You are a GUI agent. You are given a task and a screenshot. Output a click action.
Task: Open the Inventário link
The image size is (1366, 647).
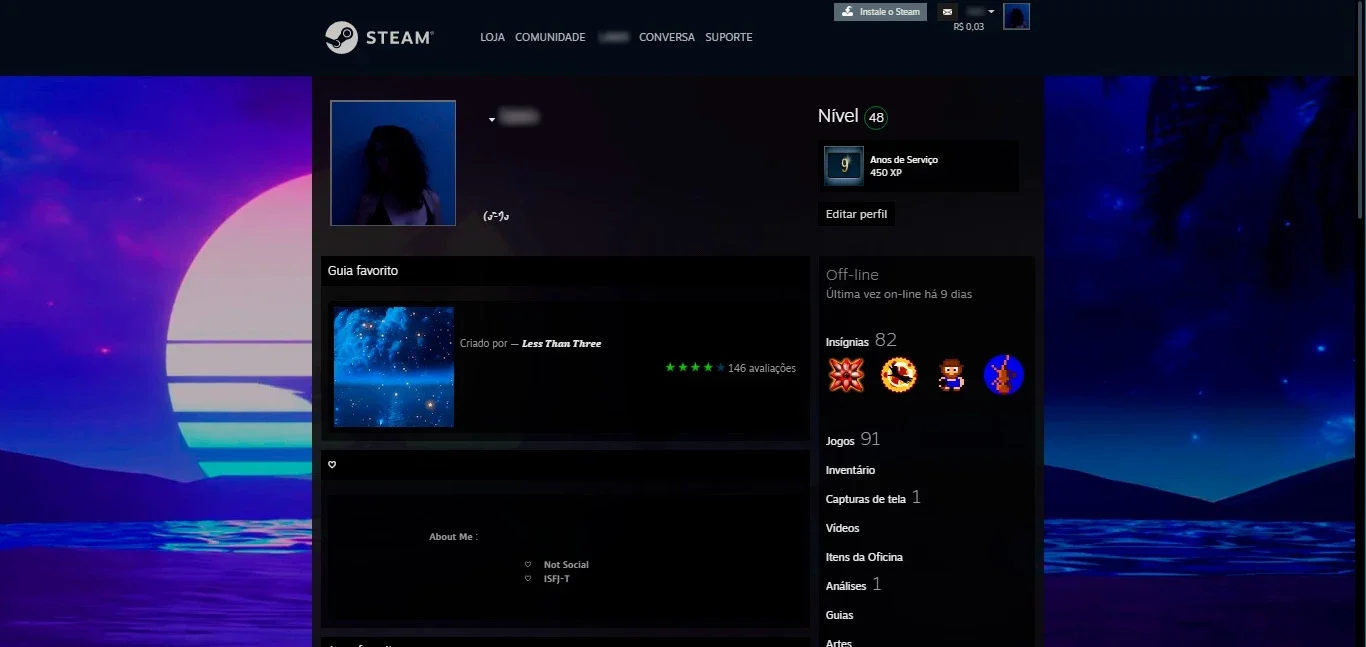pyautogui.click(x=850, y=470)
